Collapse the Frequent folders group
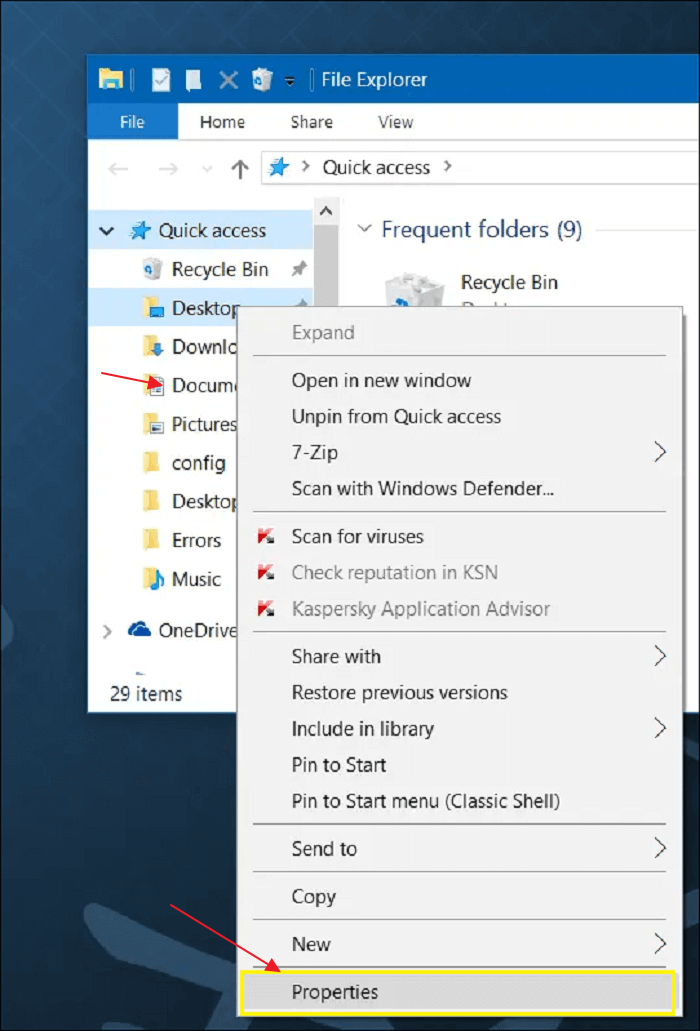The image size is (700, 1031). (x=364, y=230)
